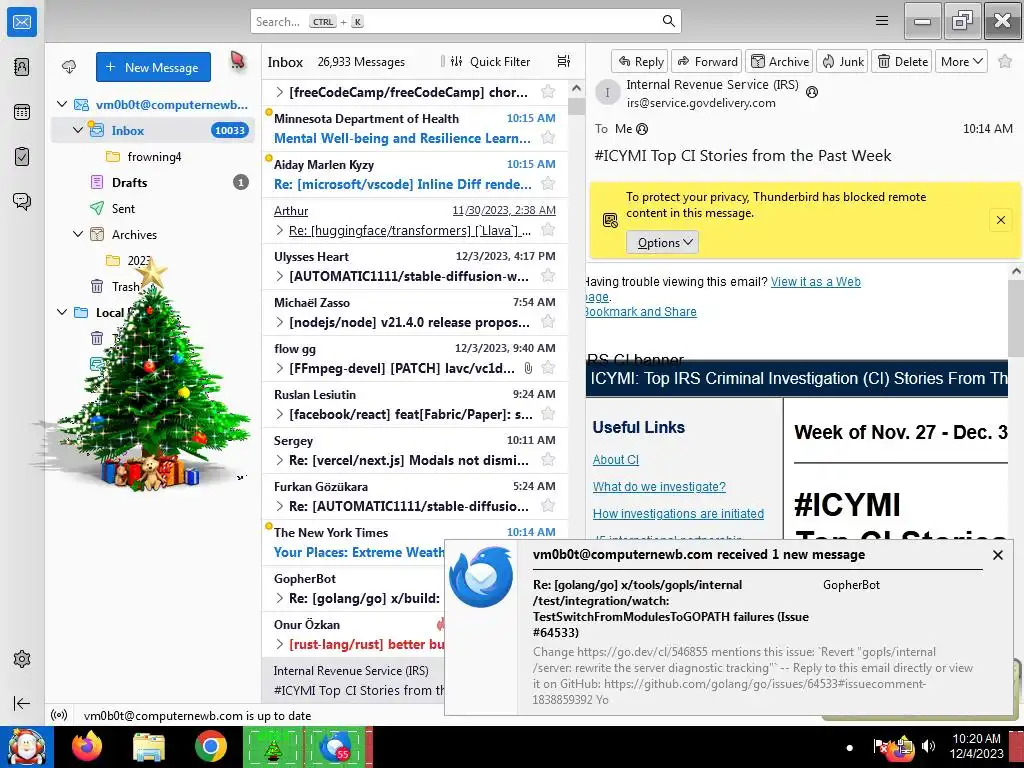Expand the nodejs/node v21.4.0 thread
1024x768 pixels.
pyautogui.click(x=280, y=322)
